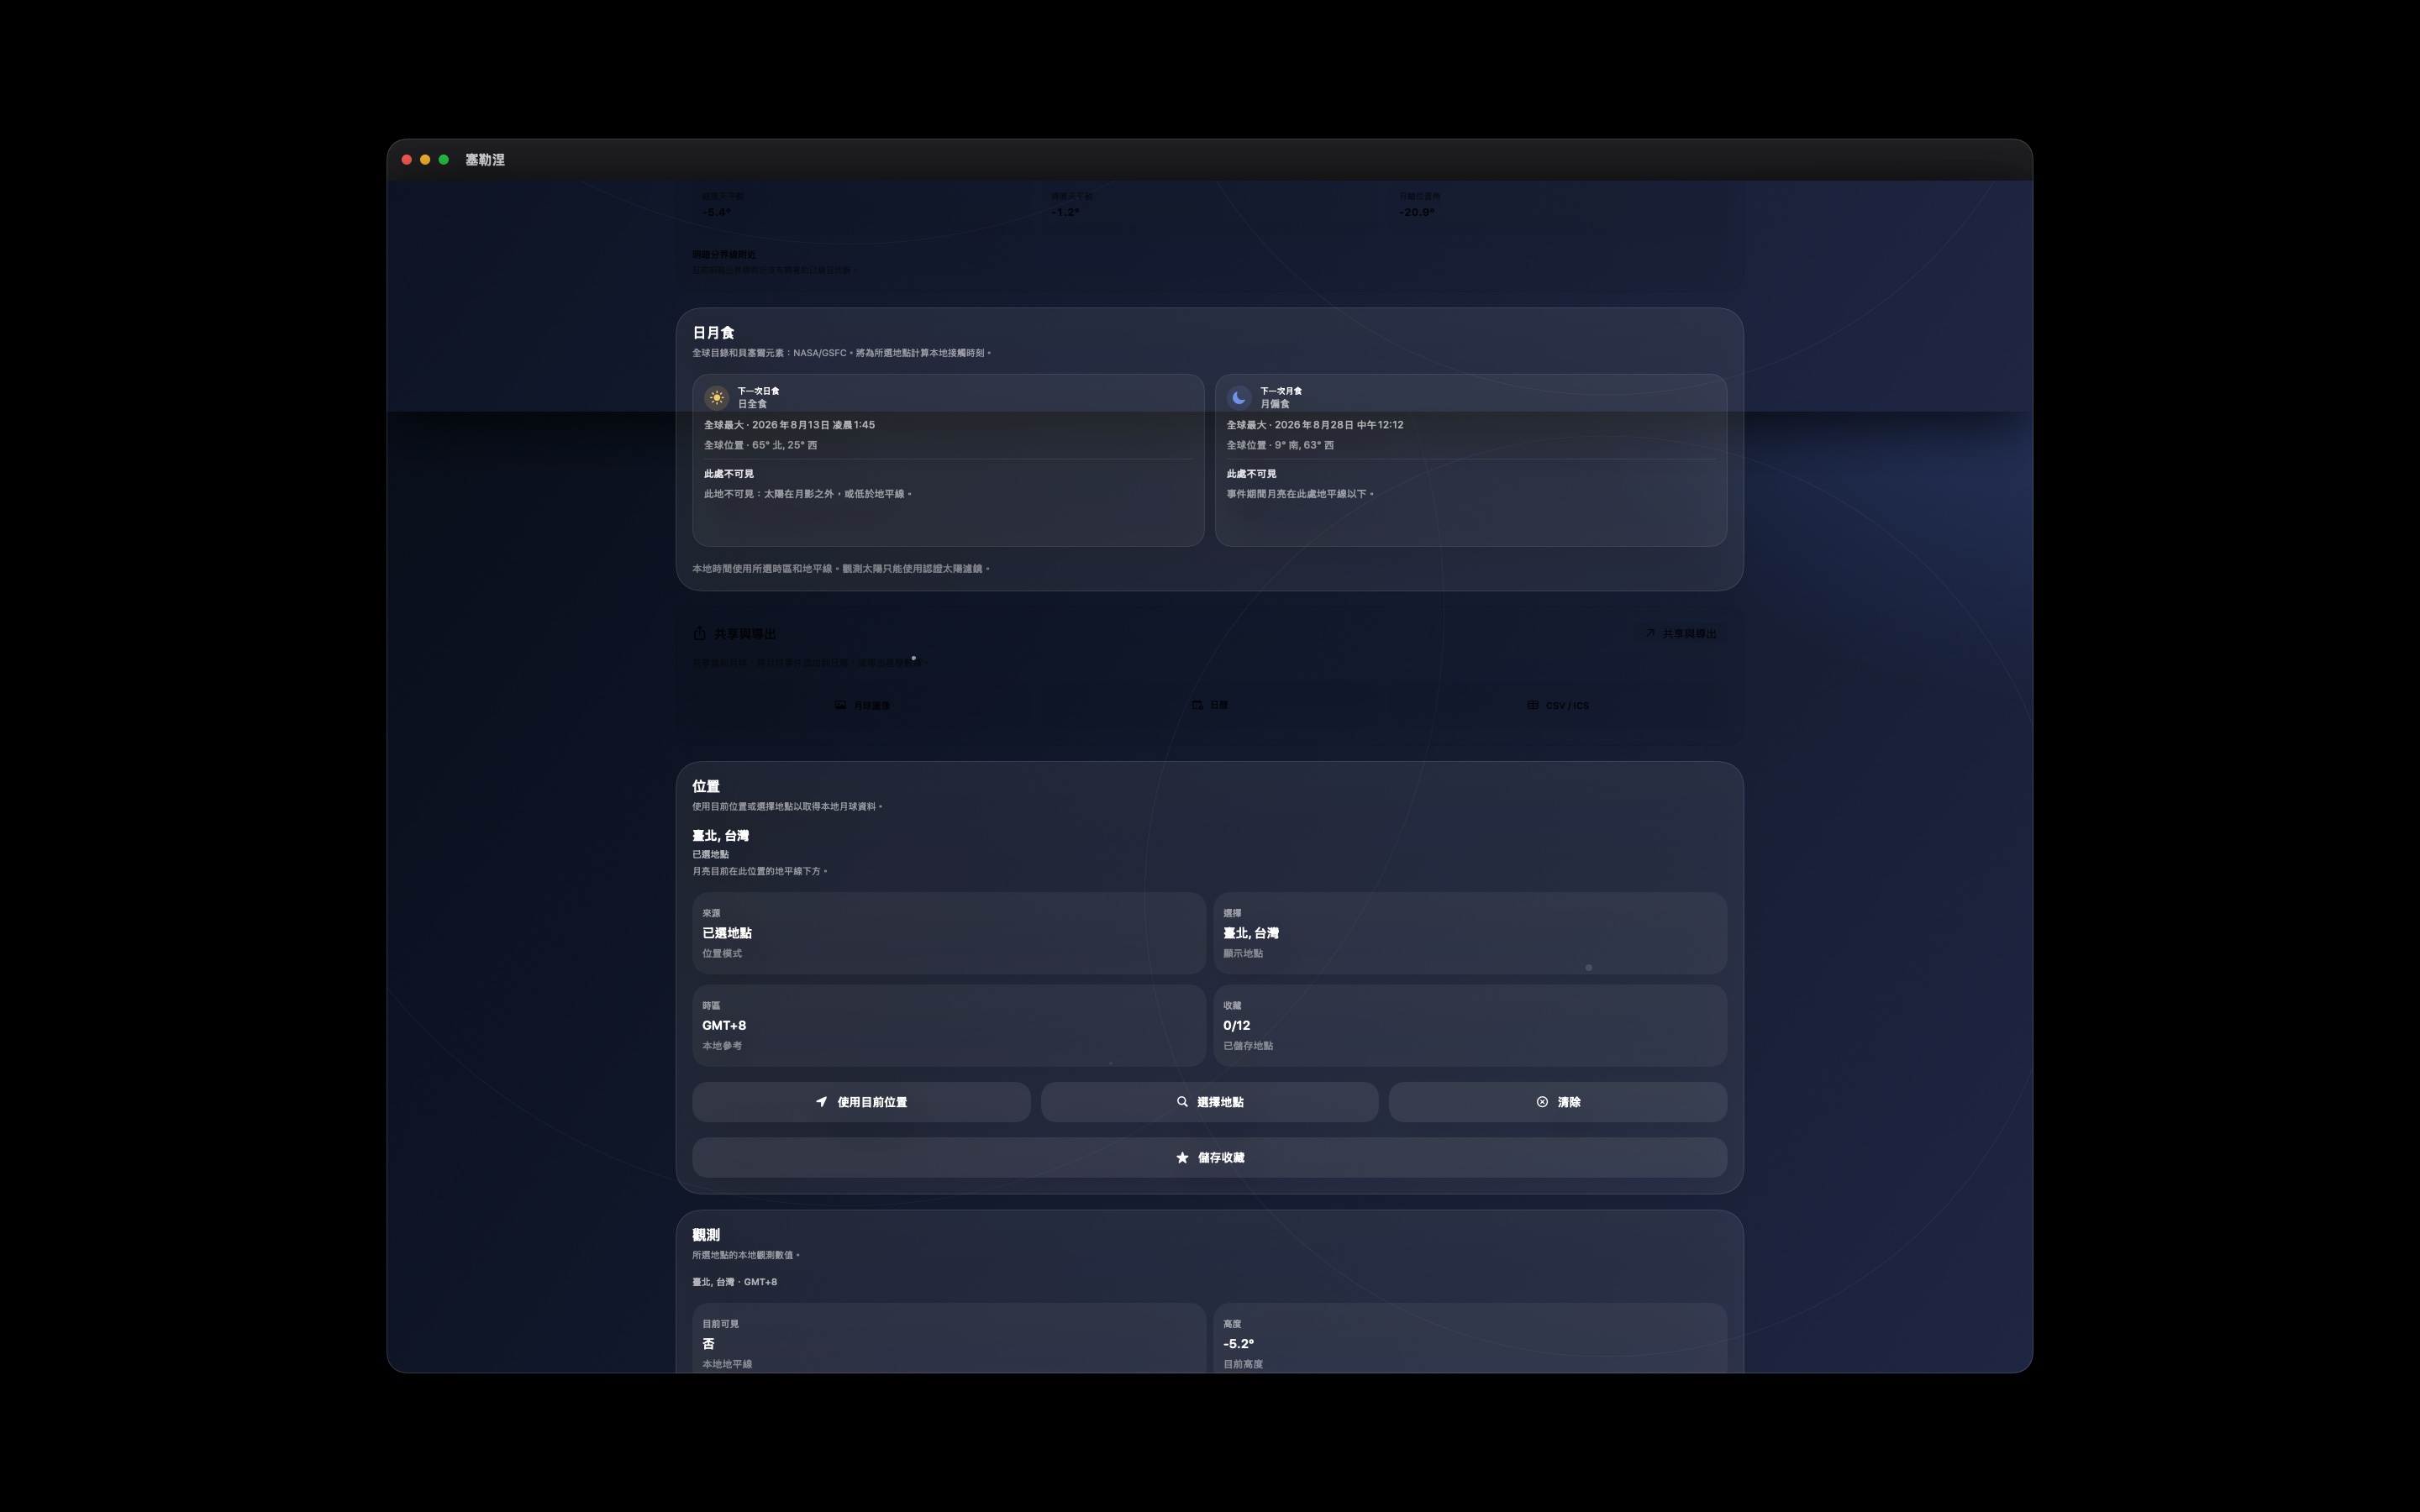Click the 觀測 section heading

click(x=706, y=1235)
